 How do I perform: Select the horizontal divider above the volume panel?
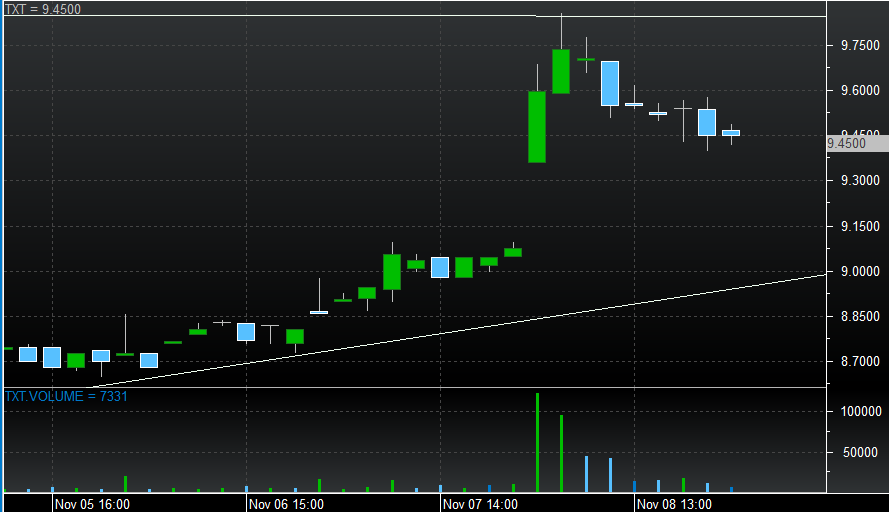(x=414, y=387)
